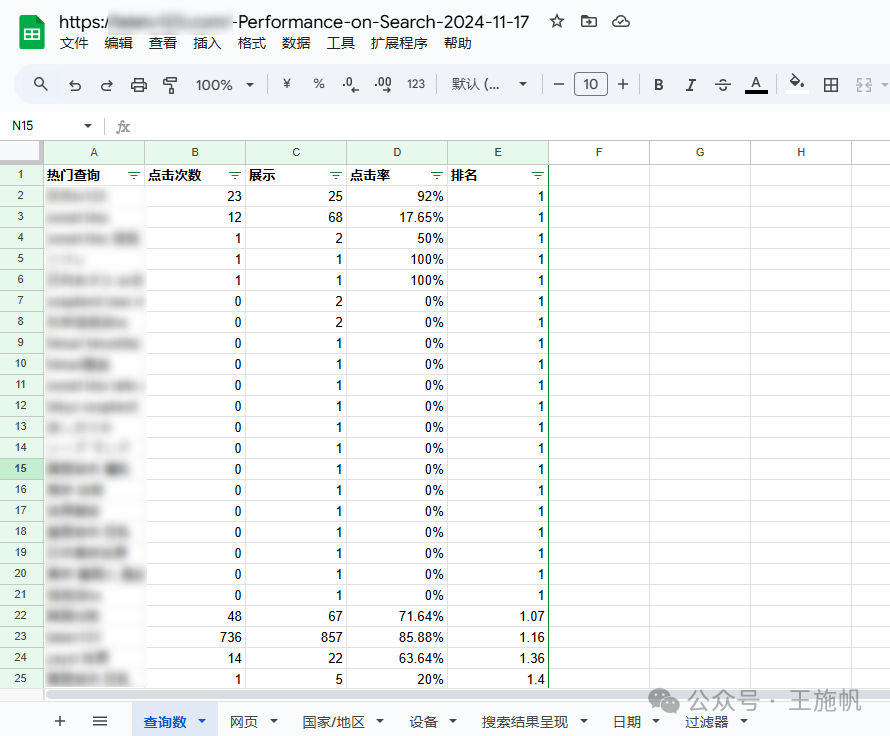890x736 pixels.
Task: Star this spreadsheet
Action: coord(557,22)
